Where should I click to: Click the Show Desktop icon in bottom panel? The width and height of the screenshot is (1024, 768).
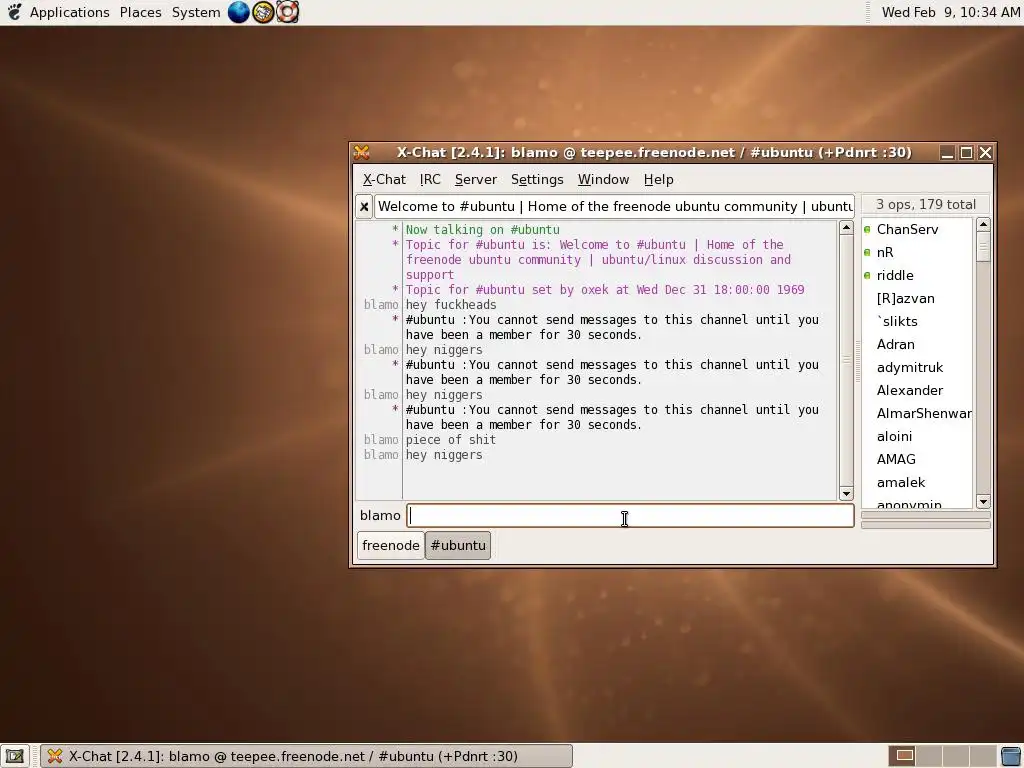click(14, 756)
